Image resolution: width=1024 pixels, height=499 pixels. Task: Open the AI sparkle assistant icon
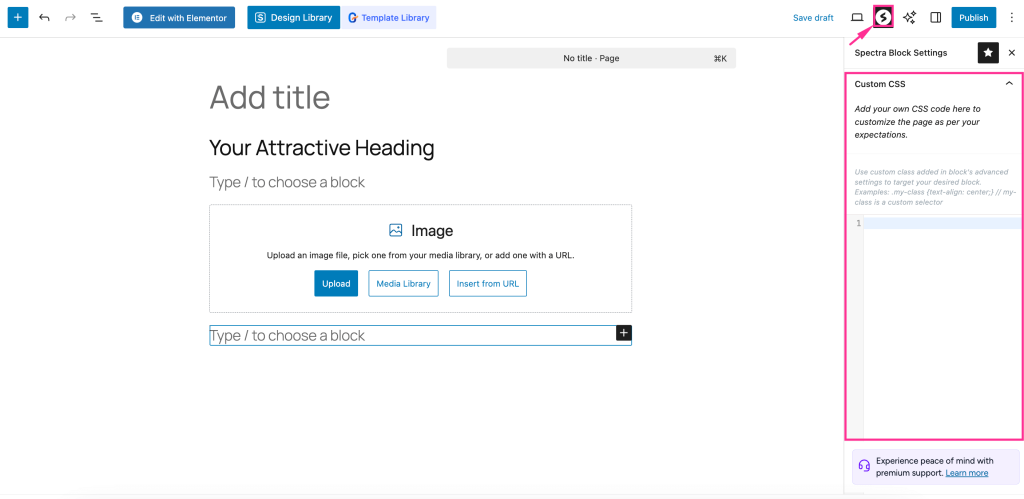(909, 17)
